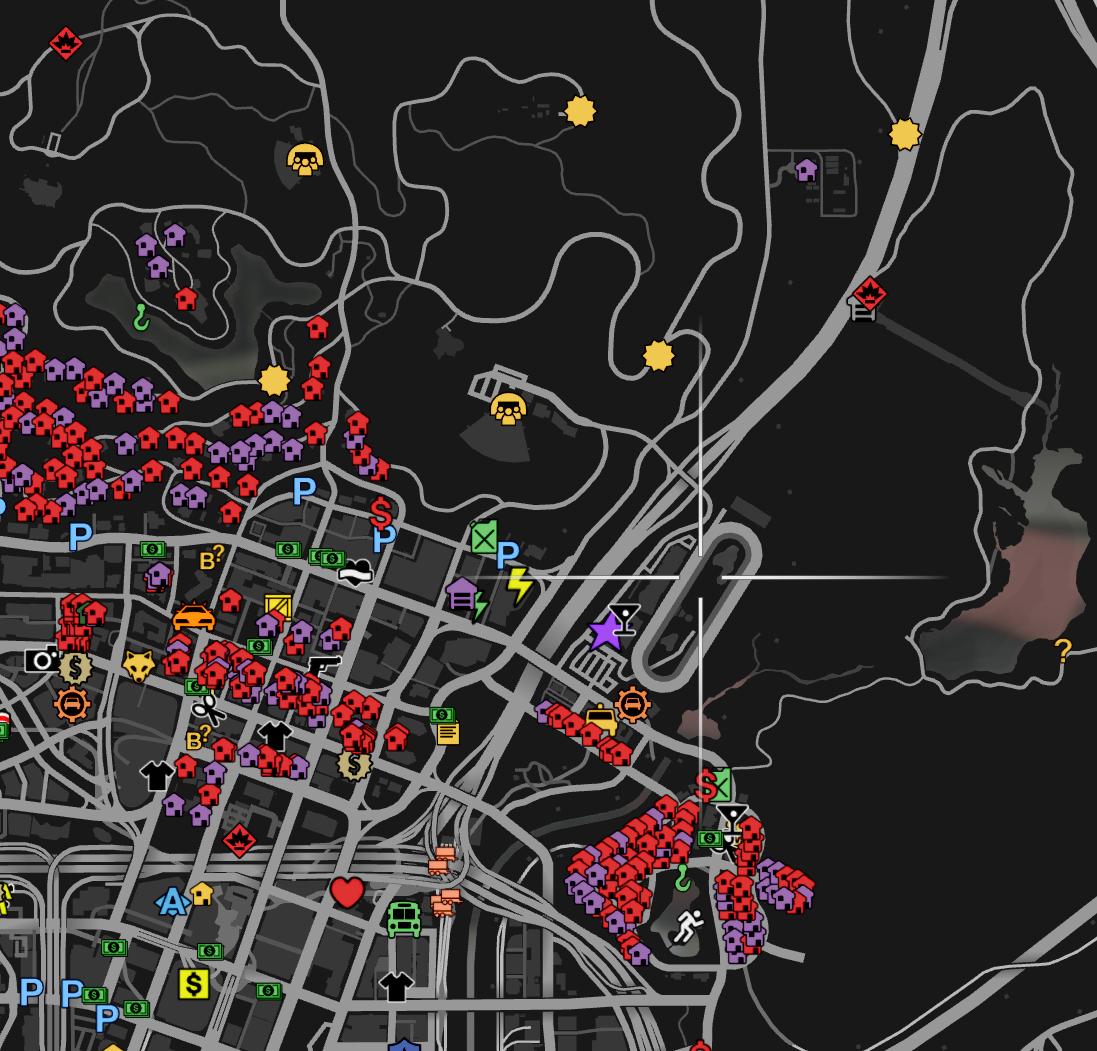Click the green hook icon by the lake
Image resolution: width=1097 pixels, height=1051 pixels.
pos(141,318)
